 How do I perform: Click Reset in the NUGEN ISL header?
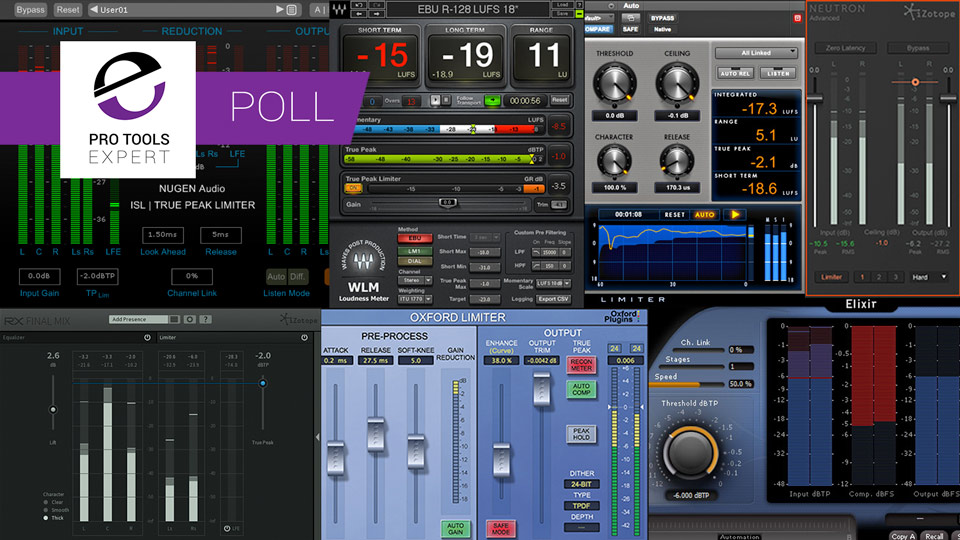point(67,10)
